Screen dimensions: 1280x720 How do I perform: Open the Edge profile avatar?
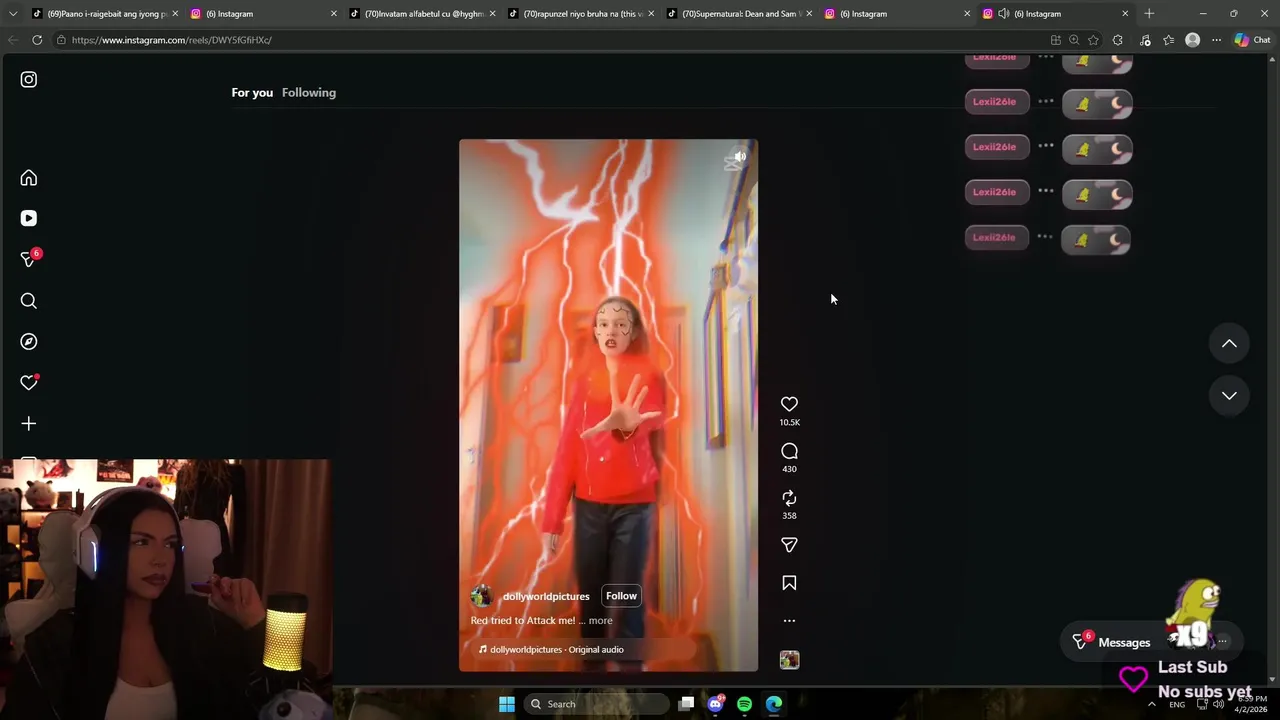click(1192, 40)
